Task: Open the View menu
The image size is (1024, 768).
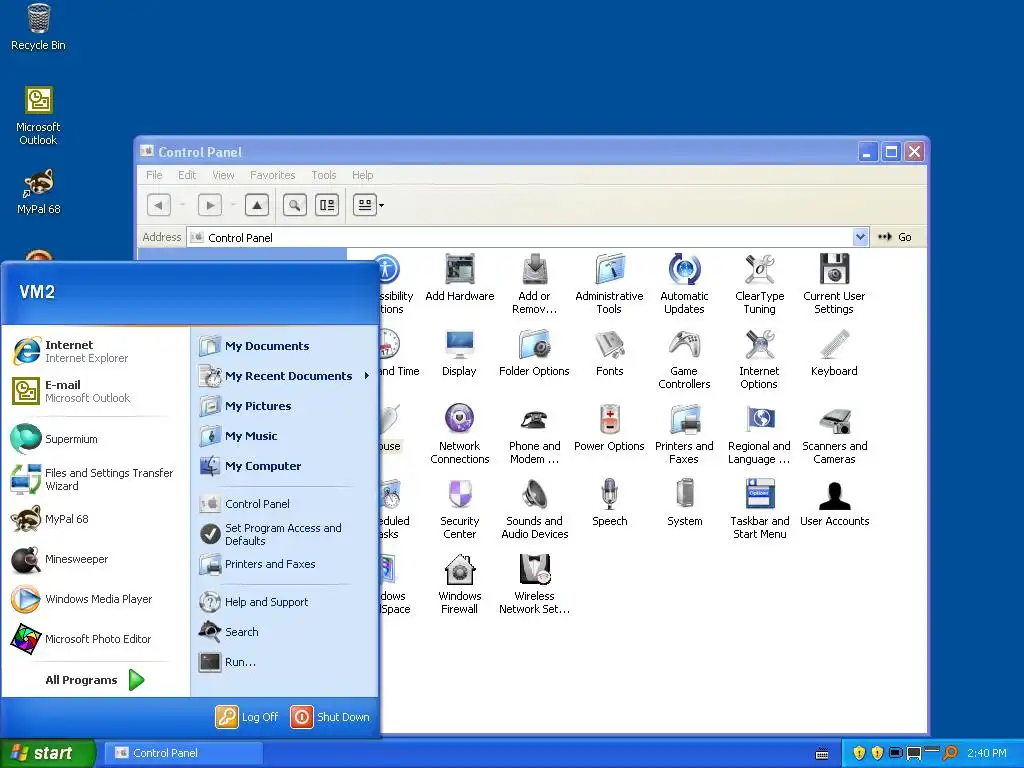Action: click(x=223, y=175)
